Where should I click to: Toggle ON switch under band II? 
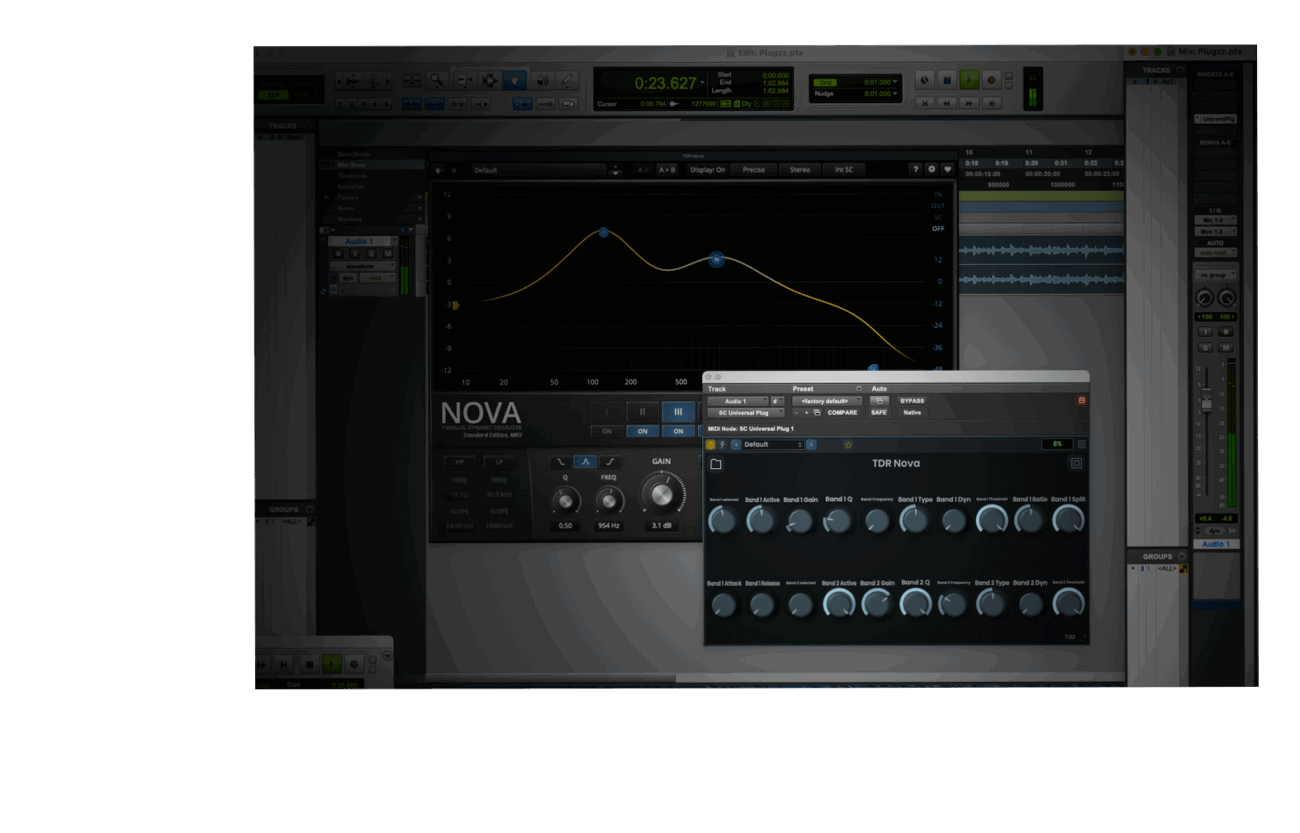(x=642, y=431)
